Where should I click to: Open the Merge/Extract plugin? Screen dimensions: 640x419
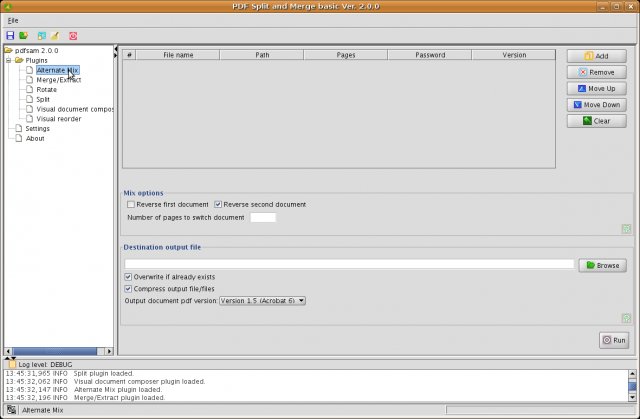click(59, 80)
